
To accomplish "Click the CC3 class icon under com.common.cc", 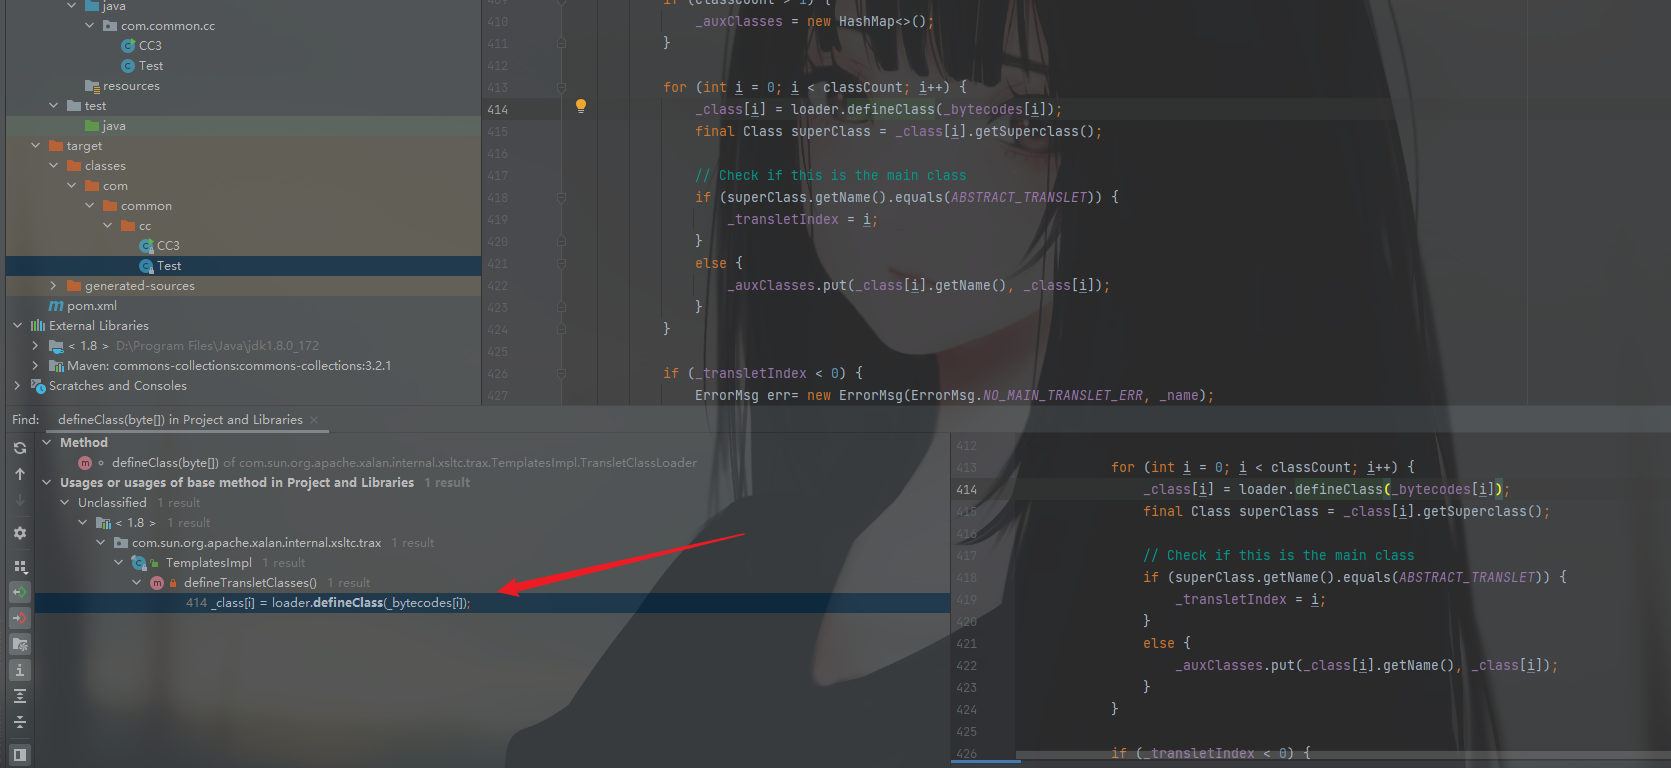I will [x=128, y=46].
